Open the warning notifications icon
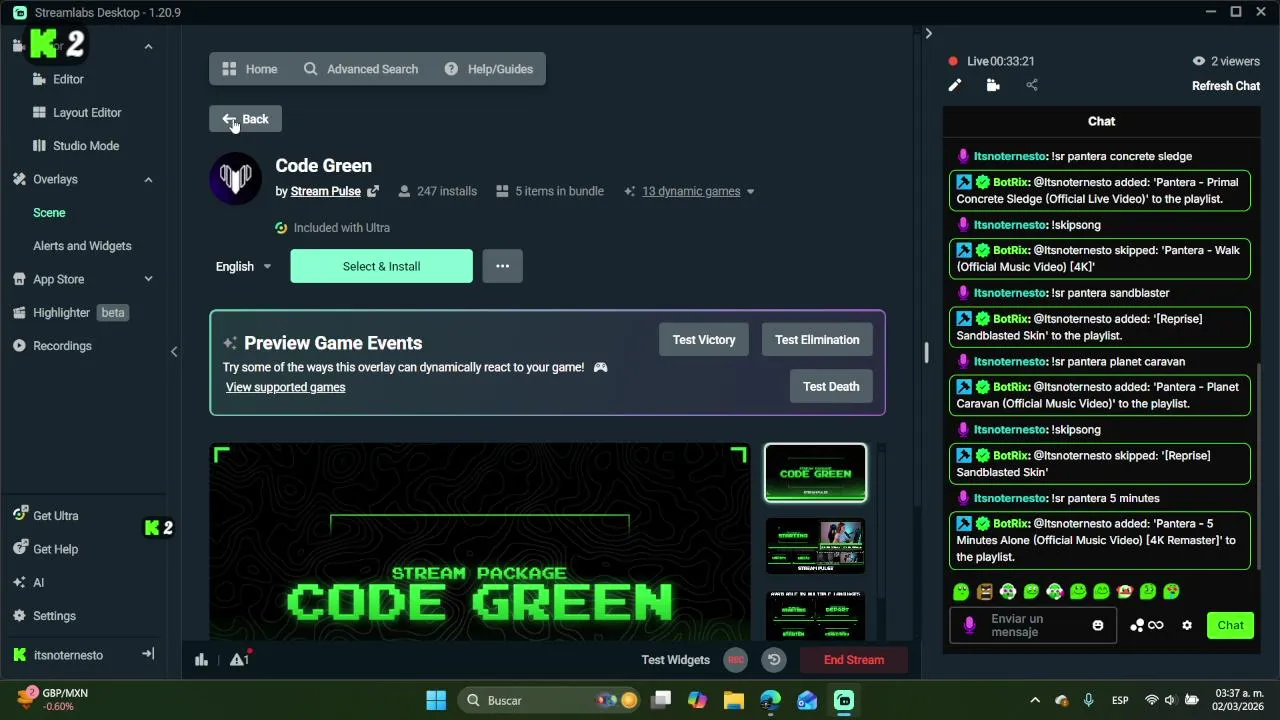This screenshot has width=1280, height=720. [239, 659]
